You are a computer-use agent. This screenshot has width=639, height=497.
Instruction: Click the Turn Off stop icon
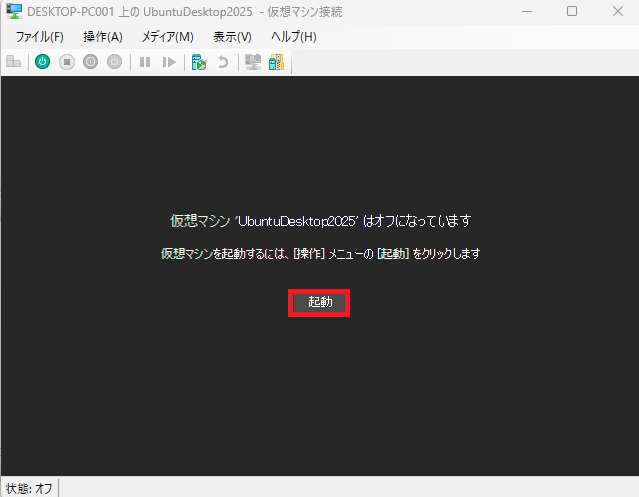click(x=67, y=62)
